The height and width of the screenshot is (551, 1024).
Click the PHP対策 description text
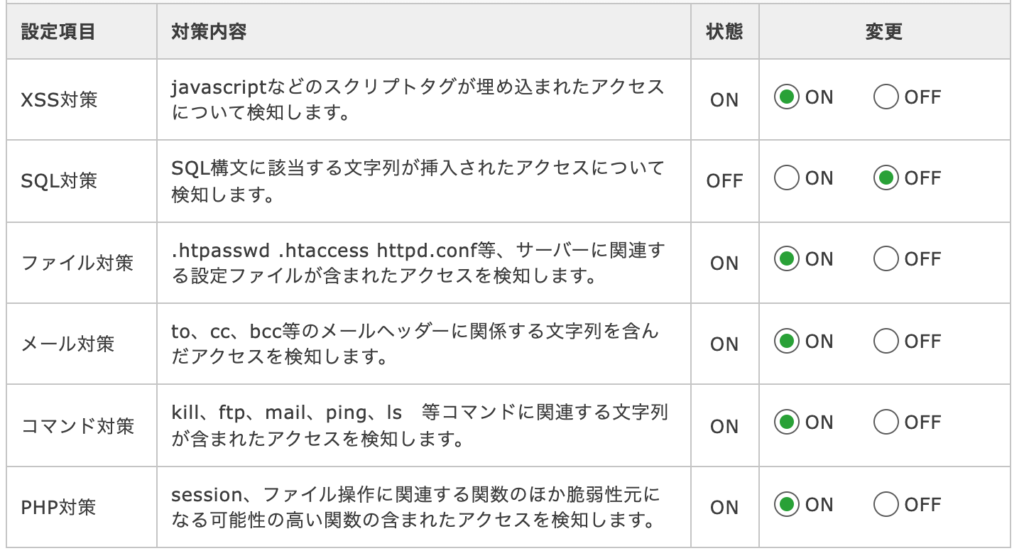coord(415,507)
